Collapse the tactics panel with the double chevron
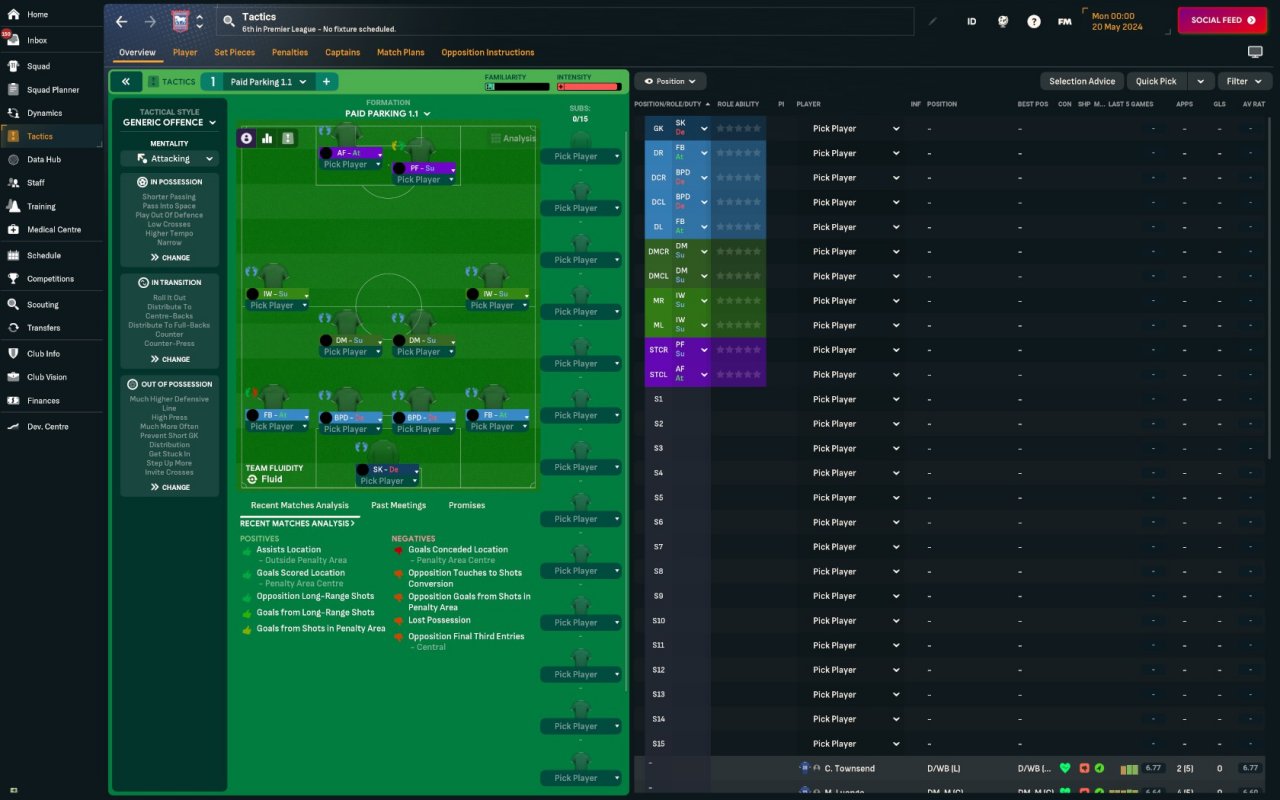Viewport: 1280px width, 800px height. tap(126, 82)
